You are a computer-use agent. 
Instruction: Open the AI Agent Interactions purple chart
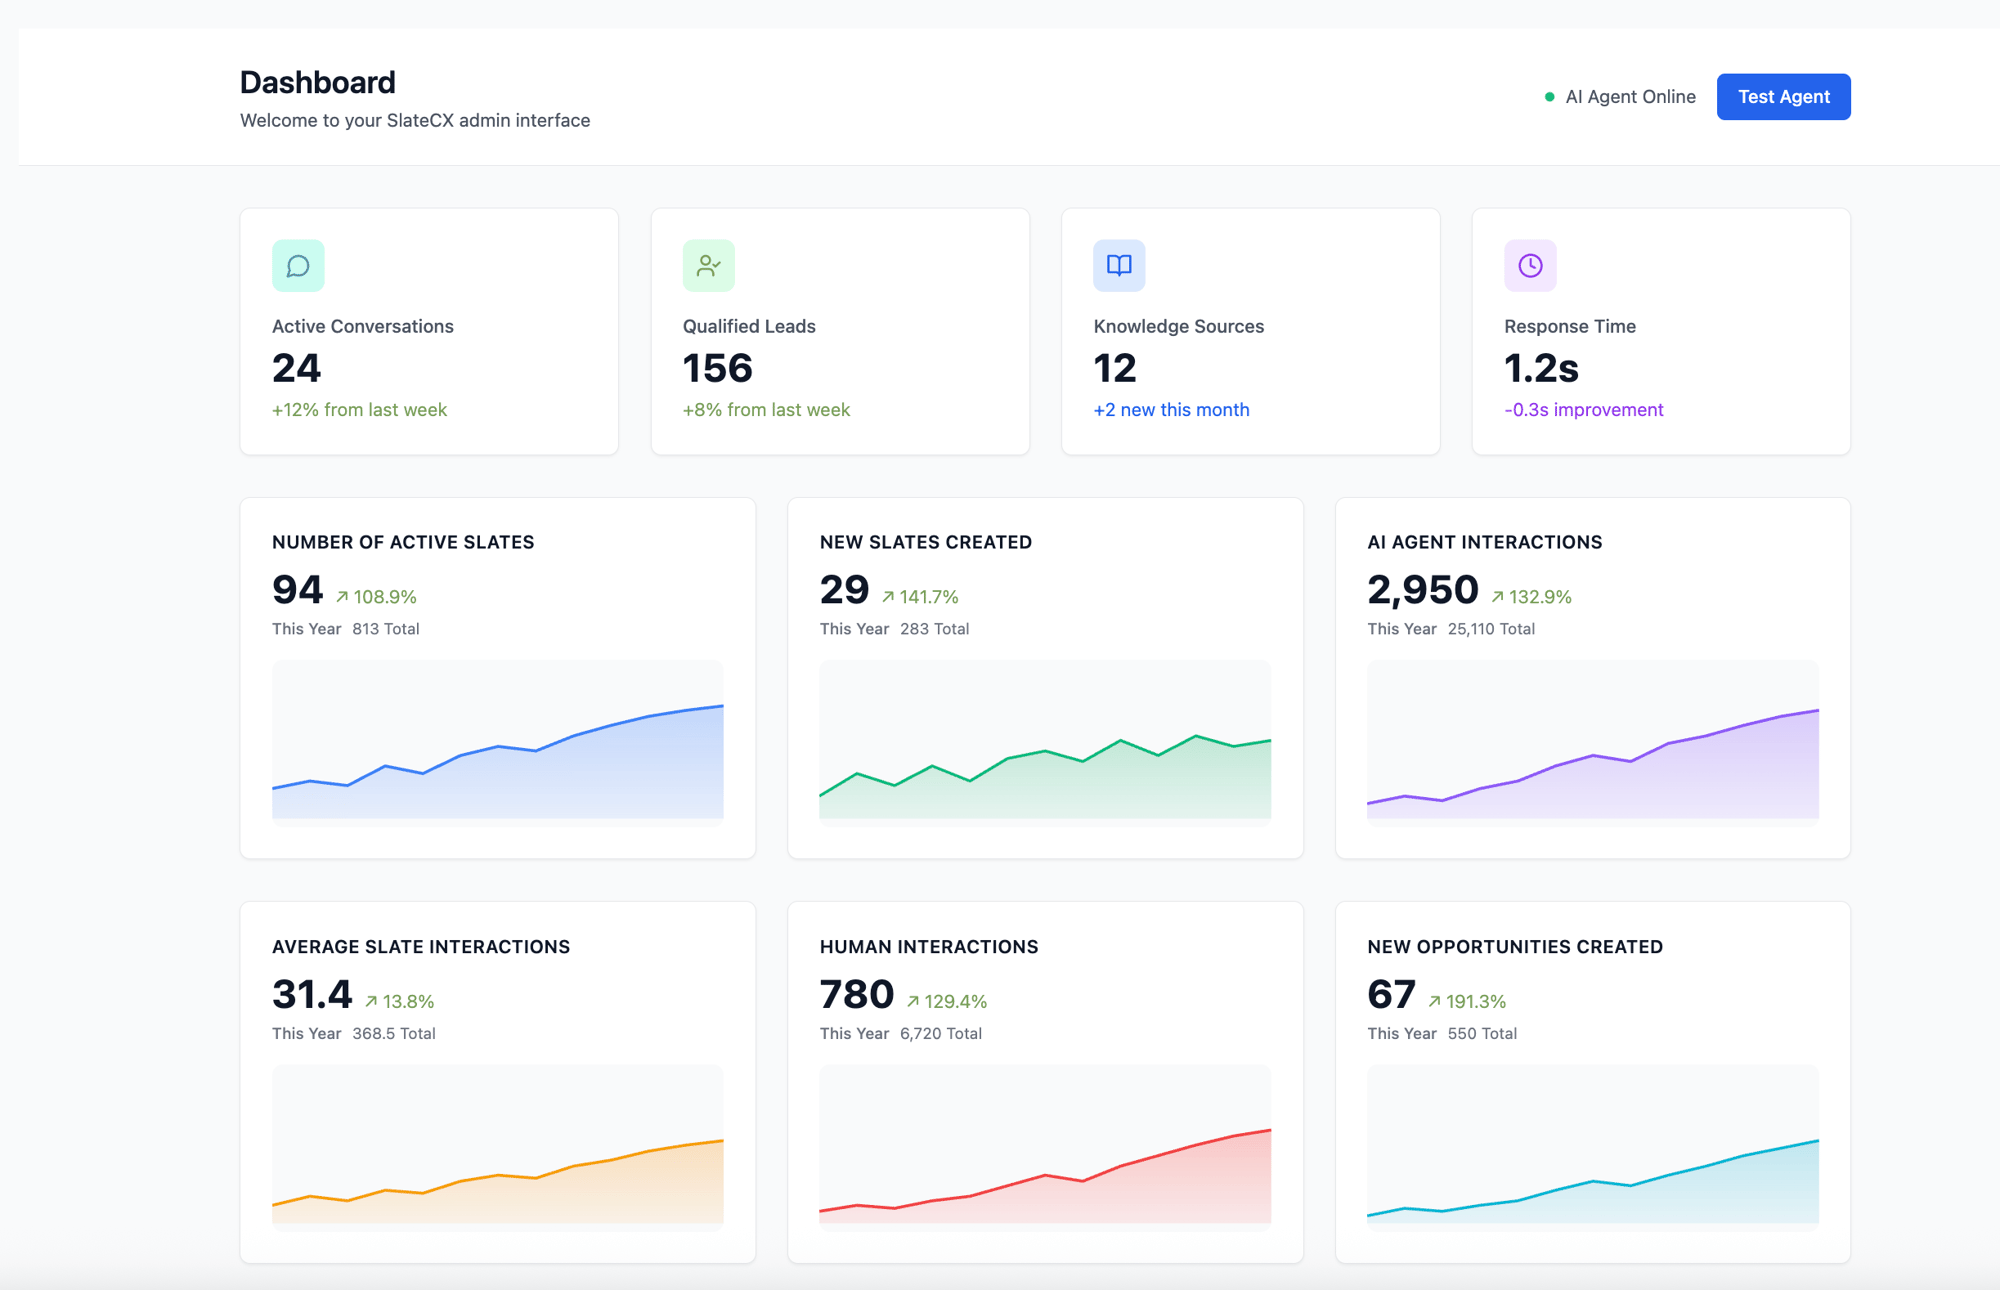click(1592, 740)
